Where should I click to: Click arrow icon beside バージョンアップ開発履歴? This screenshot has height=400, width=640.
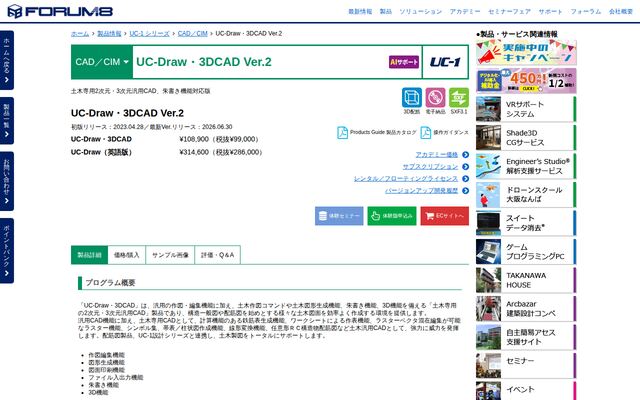tap(465, 191)
